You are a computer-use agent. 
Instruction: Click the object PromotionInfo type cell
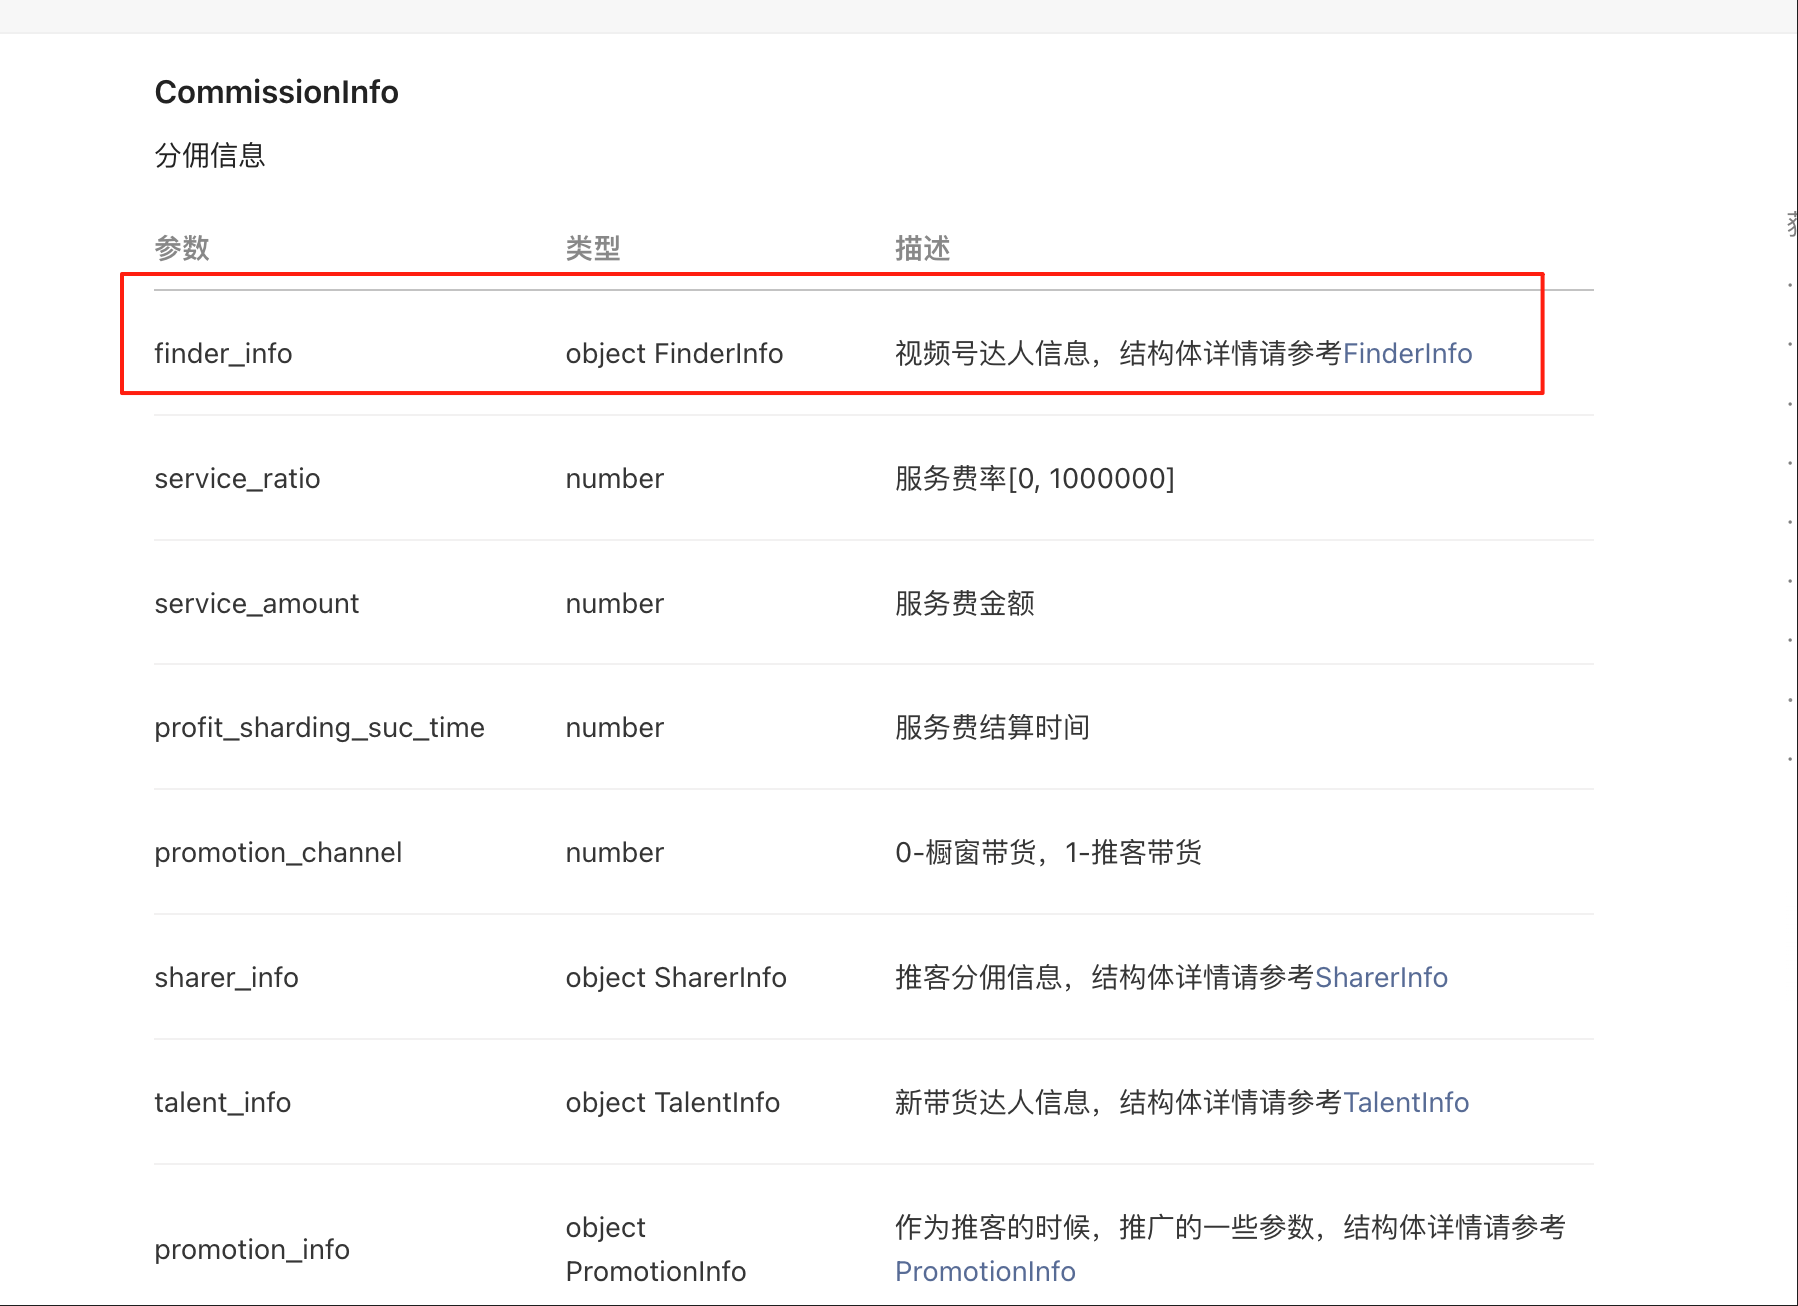[655, 1249]
